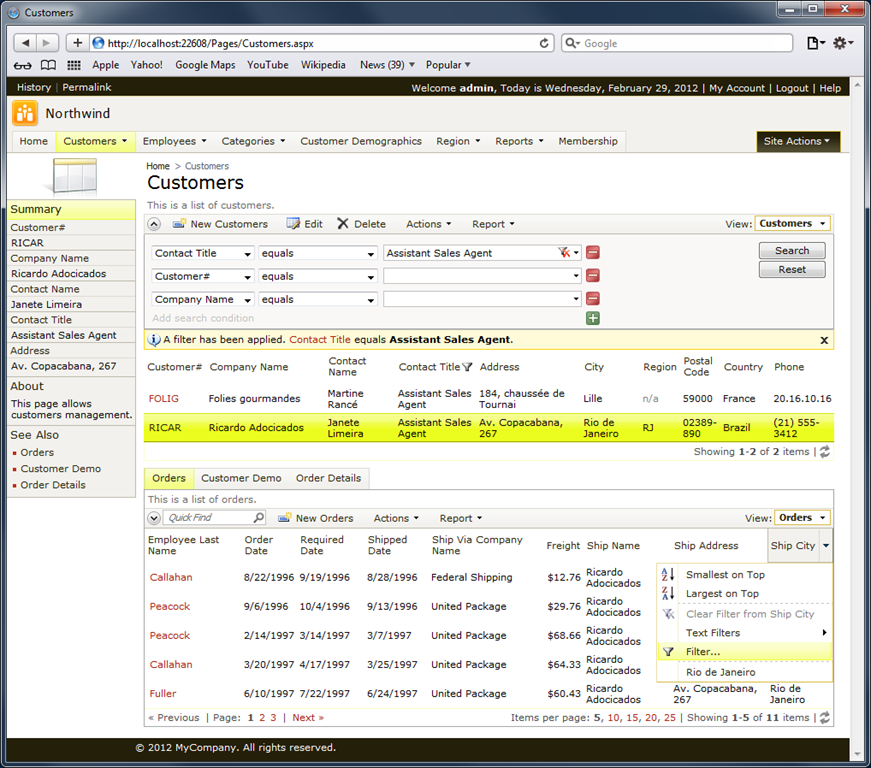Toggle the Orders quick find expander arrow
Viewport: 871px width, 768px height.
[154, 518]
